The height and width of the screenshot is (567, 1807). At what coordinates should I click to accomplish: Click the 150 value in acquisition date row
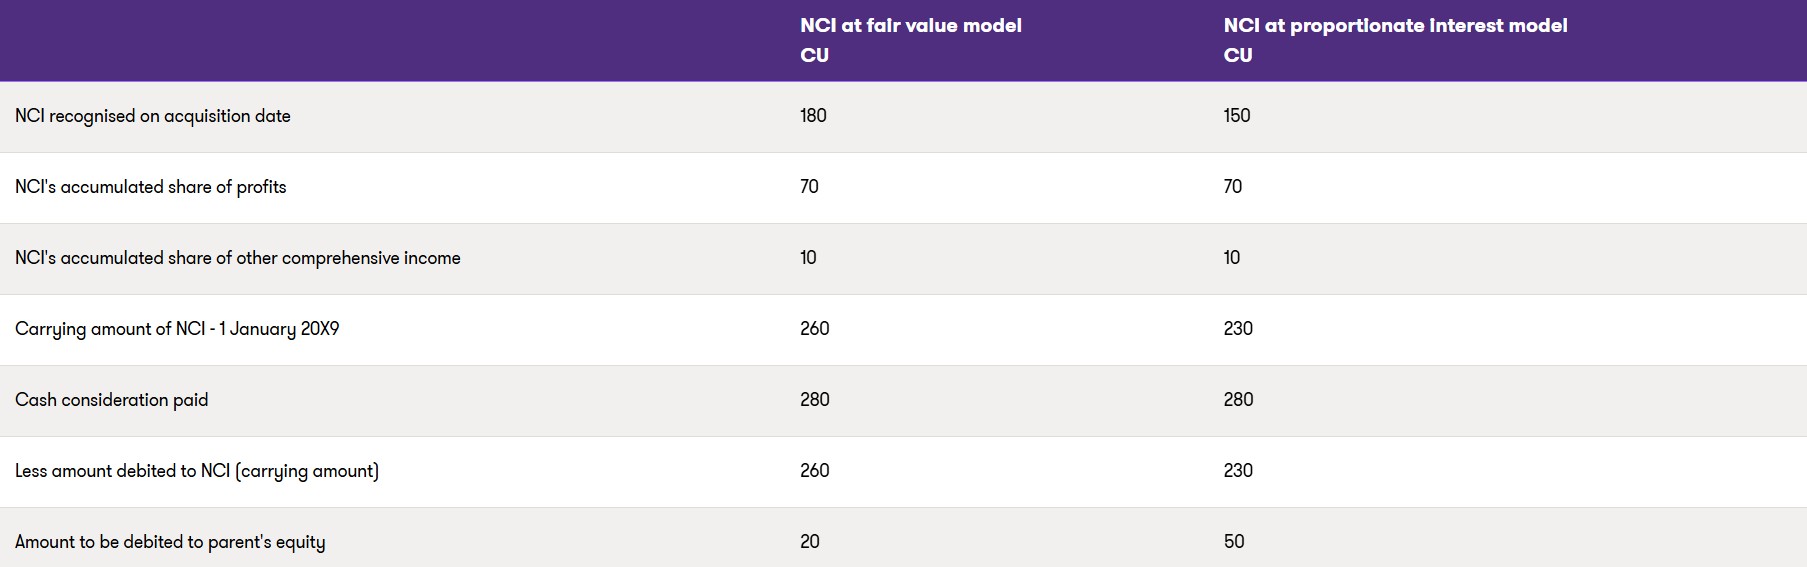(x=1237, y=116)
